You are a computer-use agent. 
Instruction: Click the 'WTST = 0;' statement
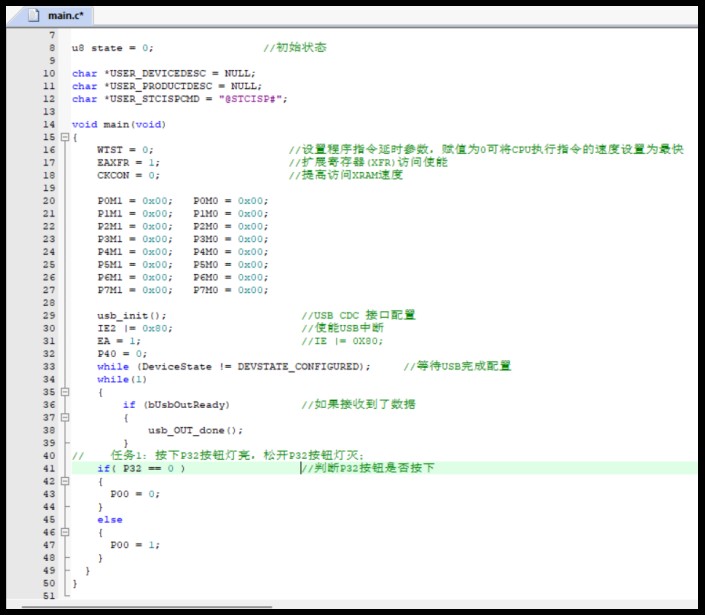point(125,150)
